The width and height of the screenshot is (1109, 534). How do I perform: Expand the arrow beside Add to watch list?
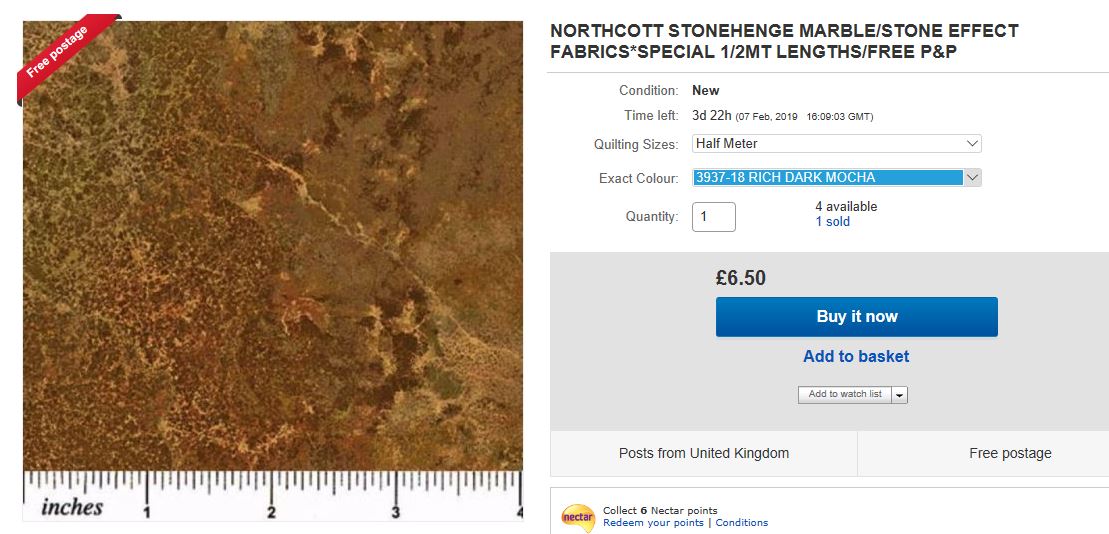click(900, 395)
